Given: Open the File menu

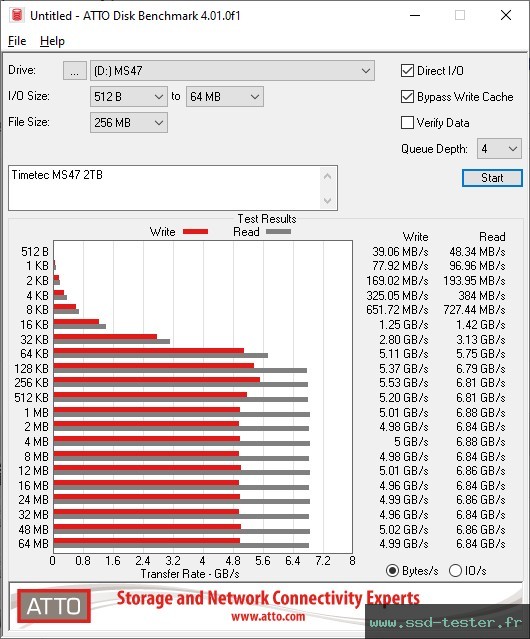Looking at the screenshot, I should coord(17,41).
